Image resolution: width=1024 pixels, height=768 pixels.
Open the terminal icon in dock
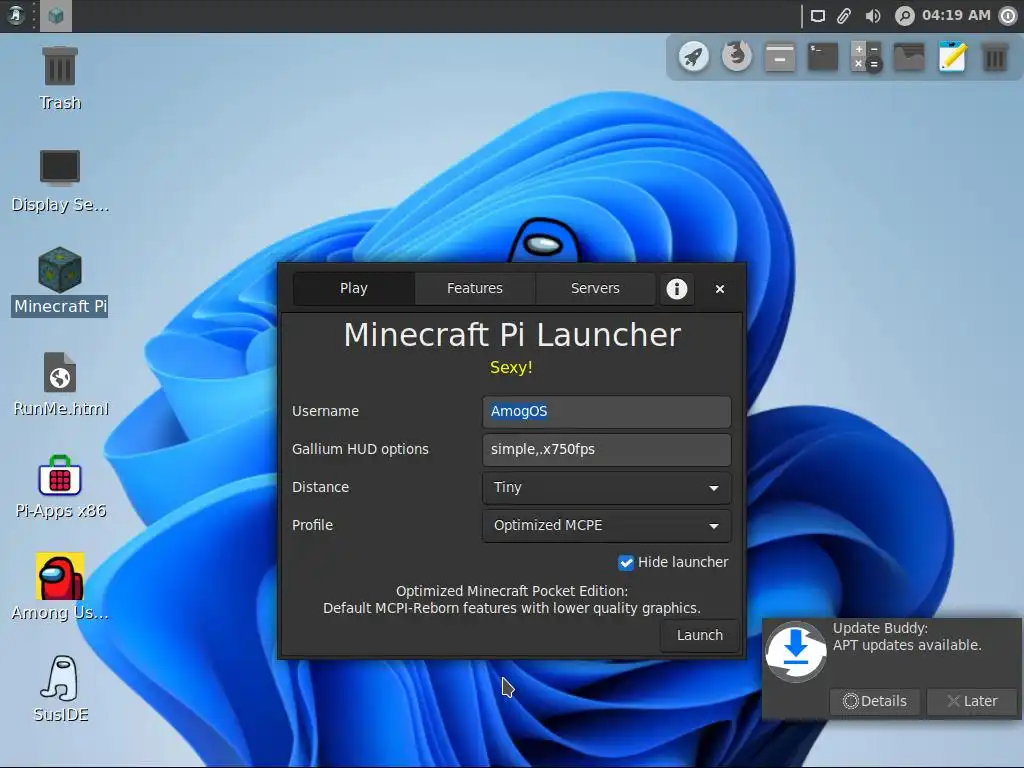(x=823, y=57)
